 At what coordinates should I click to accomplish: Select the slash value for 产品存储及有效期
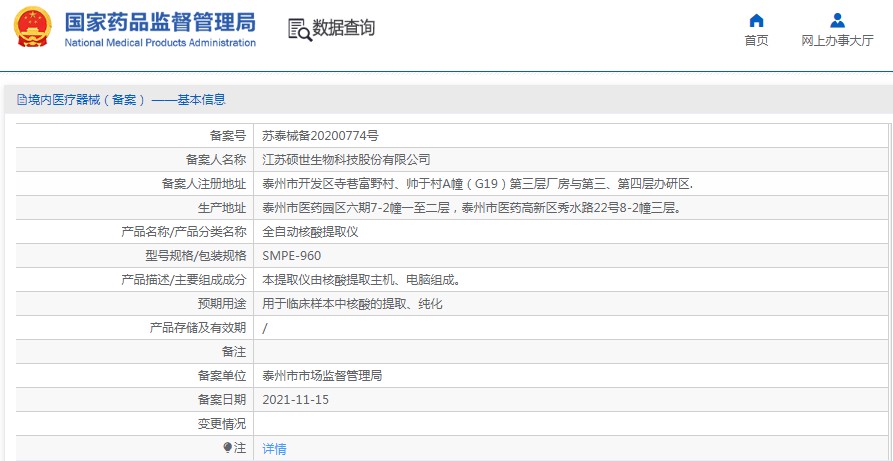(x=265, y=328)
